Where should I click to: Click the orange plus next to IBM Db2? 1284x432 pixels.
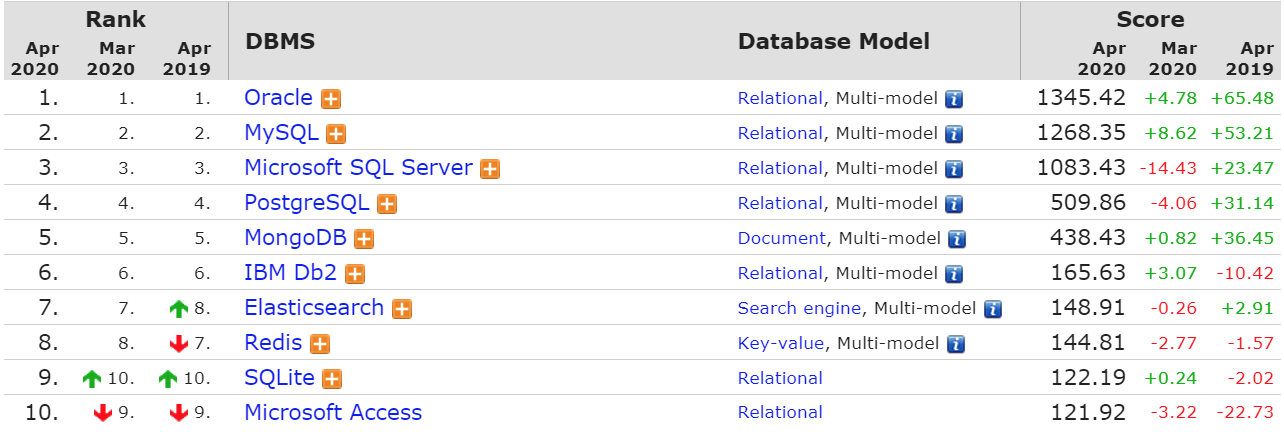pos(355,274)
